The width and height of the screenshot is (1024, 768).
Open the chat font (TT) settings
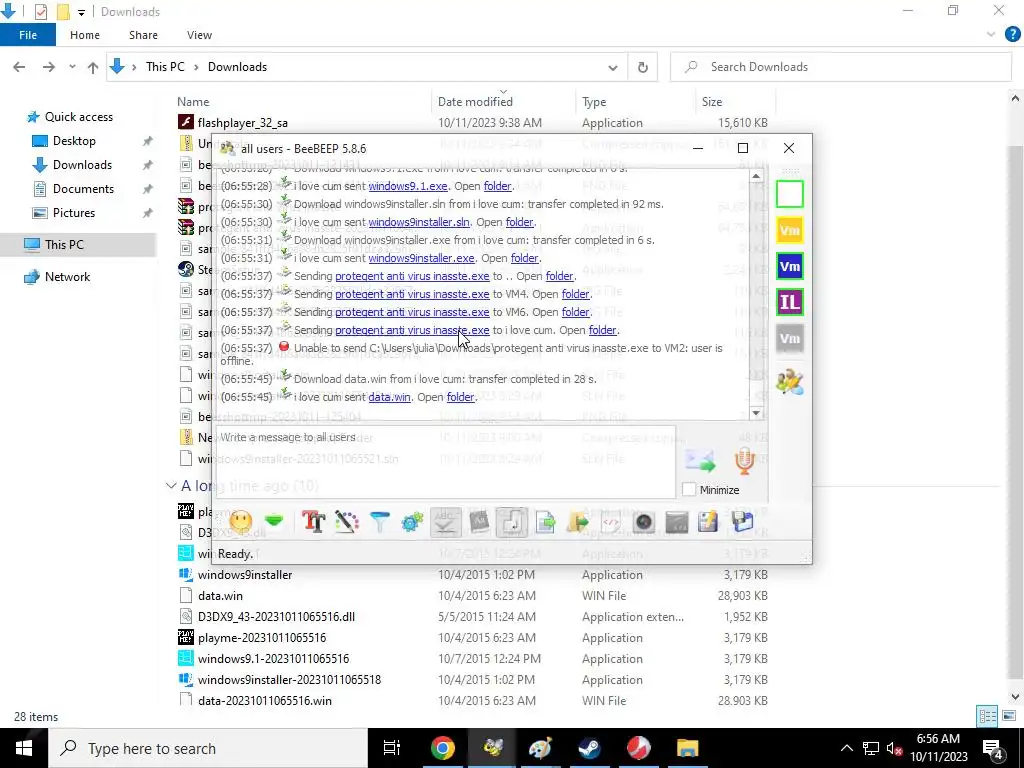[313, 522]
